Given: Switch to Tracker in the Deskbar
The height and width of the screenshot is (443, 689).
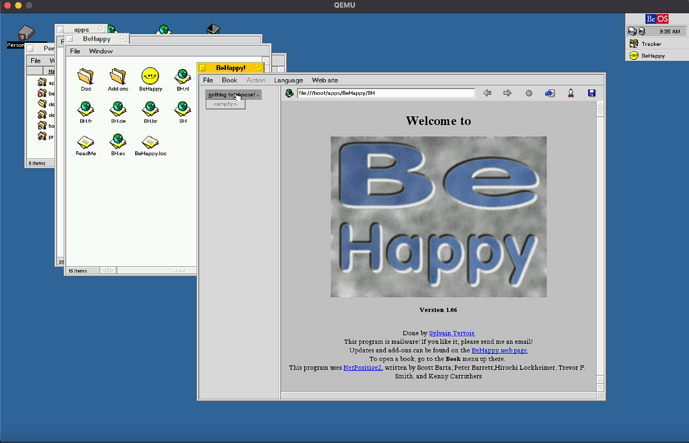Looking at the screenshot, I should point(656,44).
